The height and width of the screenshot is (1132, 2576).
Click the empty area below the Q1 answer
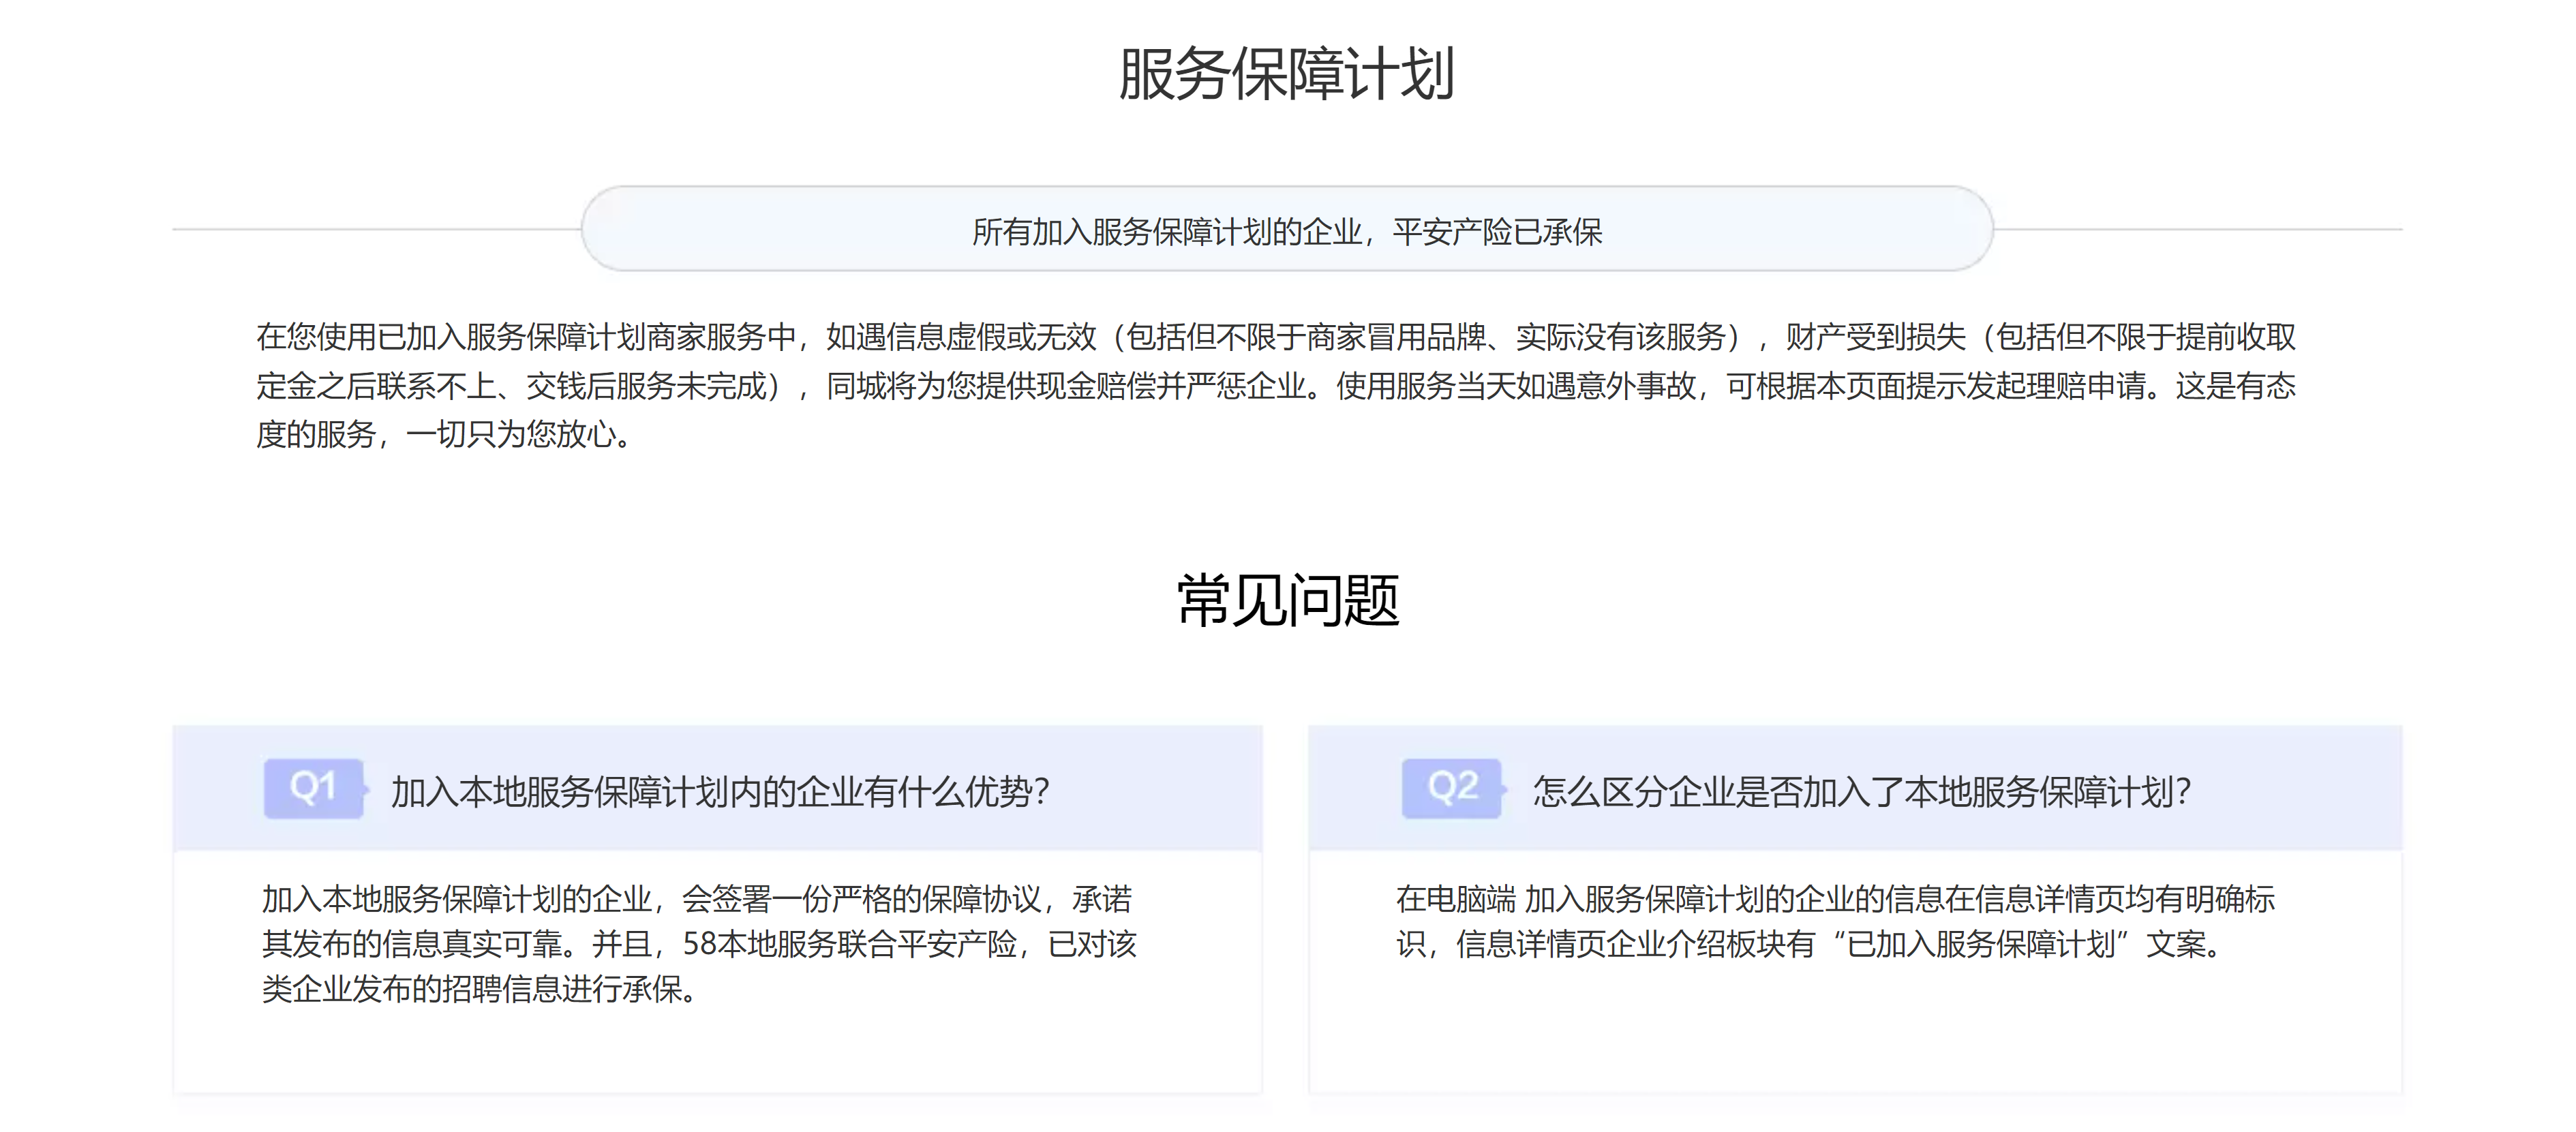tap(717, 1050)
